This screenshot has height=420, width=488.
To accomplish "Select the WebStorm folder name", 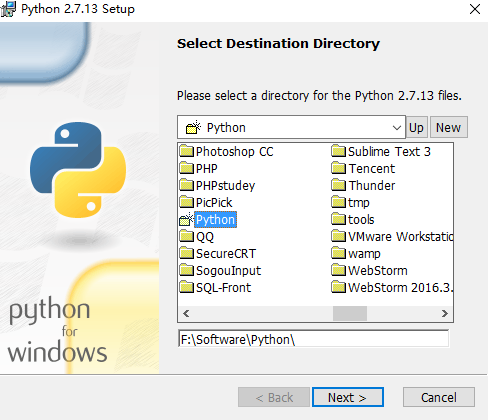I will [378, 271].
